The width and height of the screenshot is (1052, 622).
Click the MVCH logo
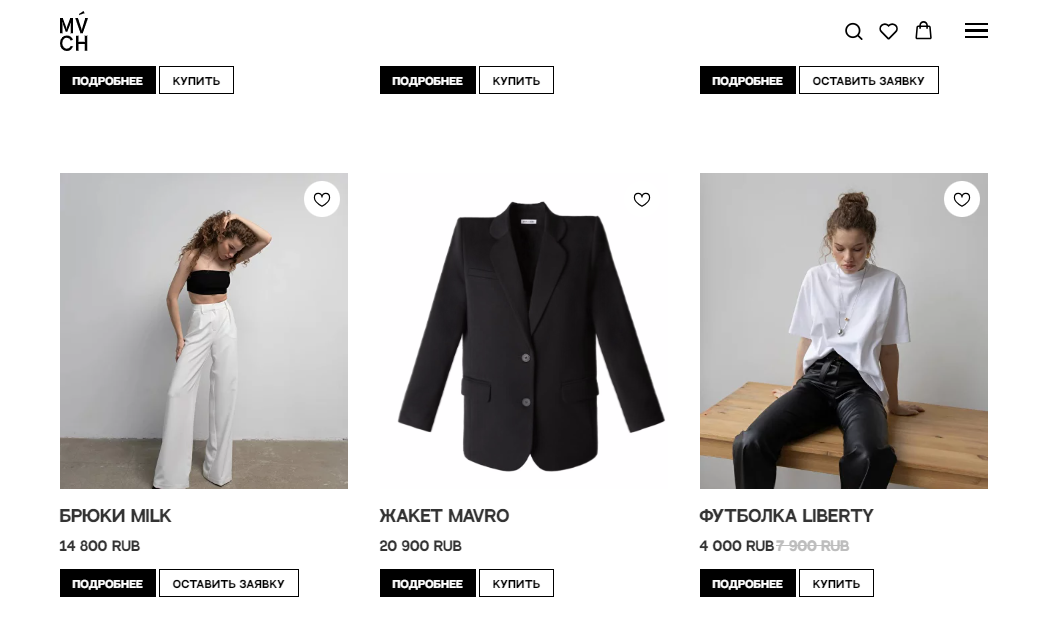(74, 32)
